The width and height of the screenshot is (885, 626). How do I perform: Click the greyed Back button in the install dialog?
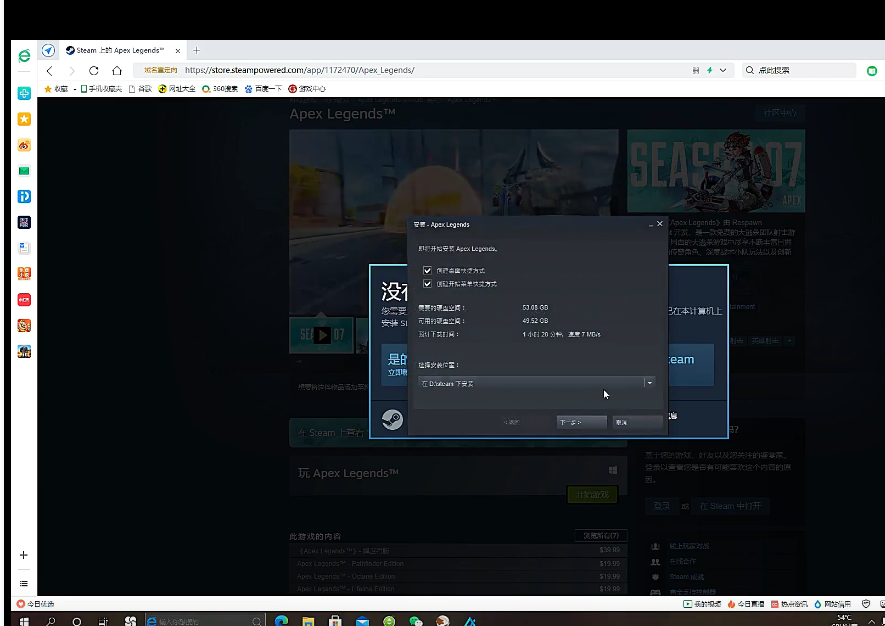coord(511,422)
